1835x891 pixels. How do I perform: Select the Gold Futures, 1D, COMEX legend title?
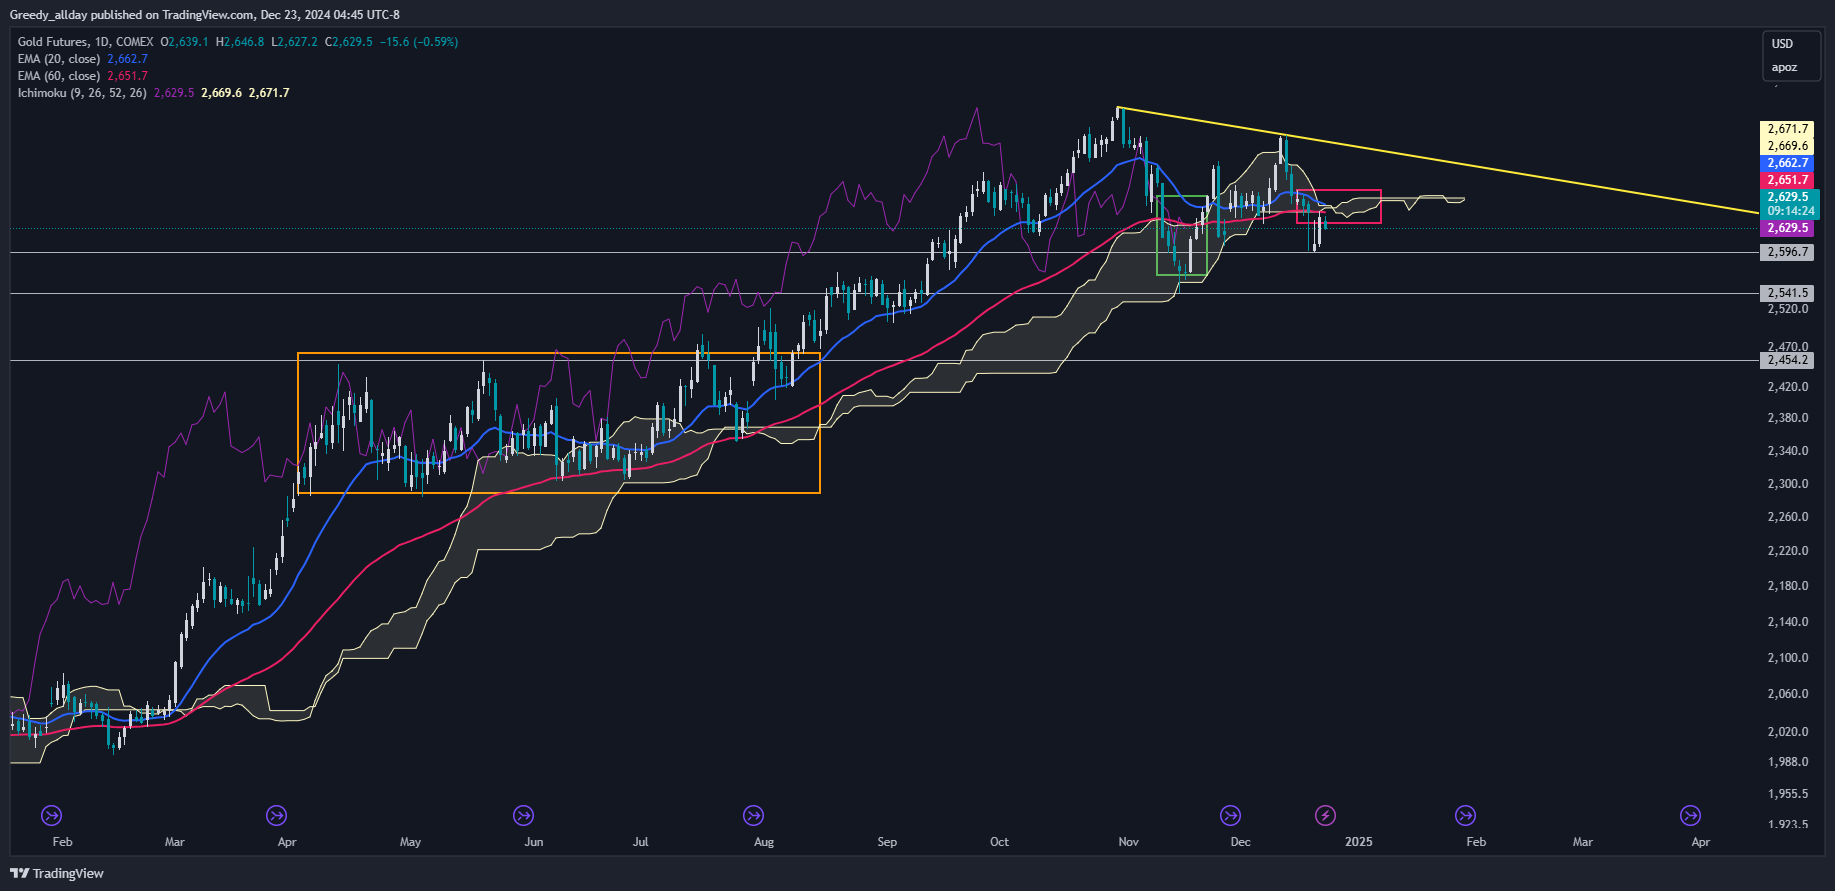[86, 42]
